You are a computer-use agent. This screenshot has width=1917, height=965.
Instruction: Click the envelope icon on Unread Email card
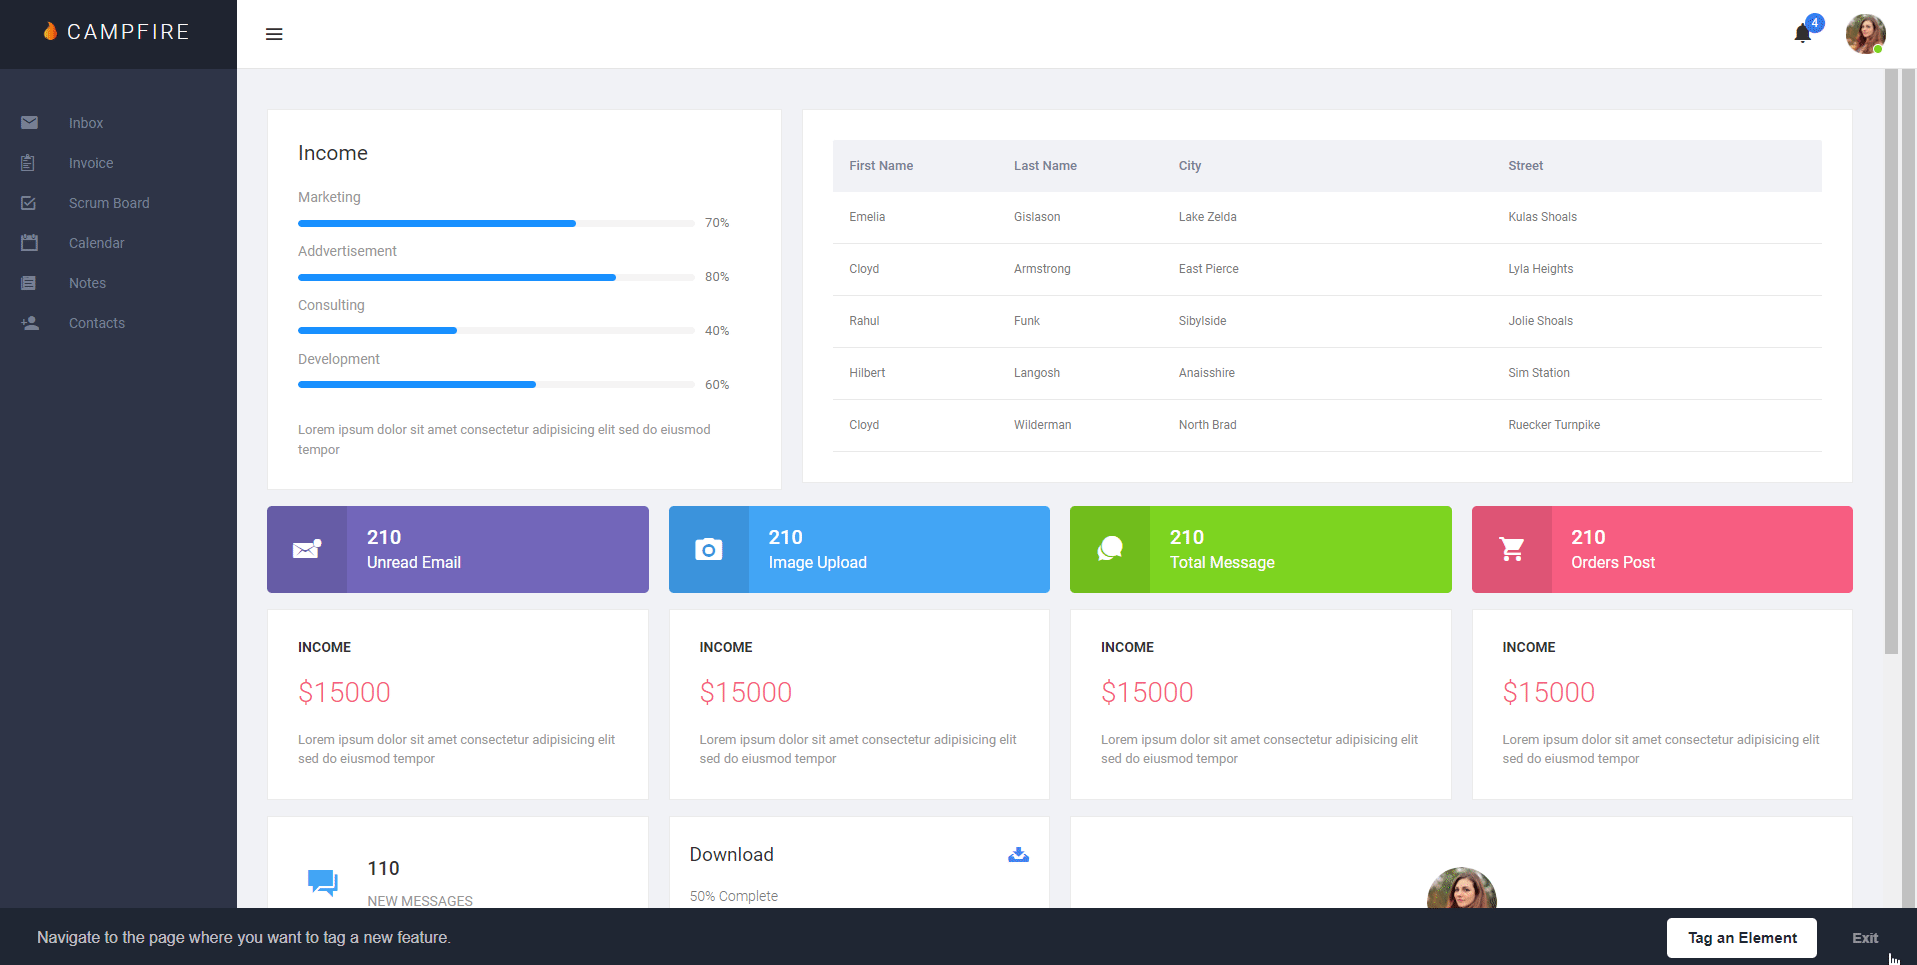click(306, 549)
